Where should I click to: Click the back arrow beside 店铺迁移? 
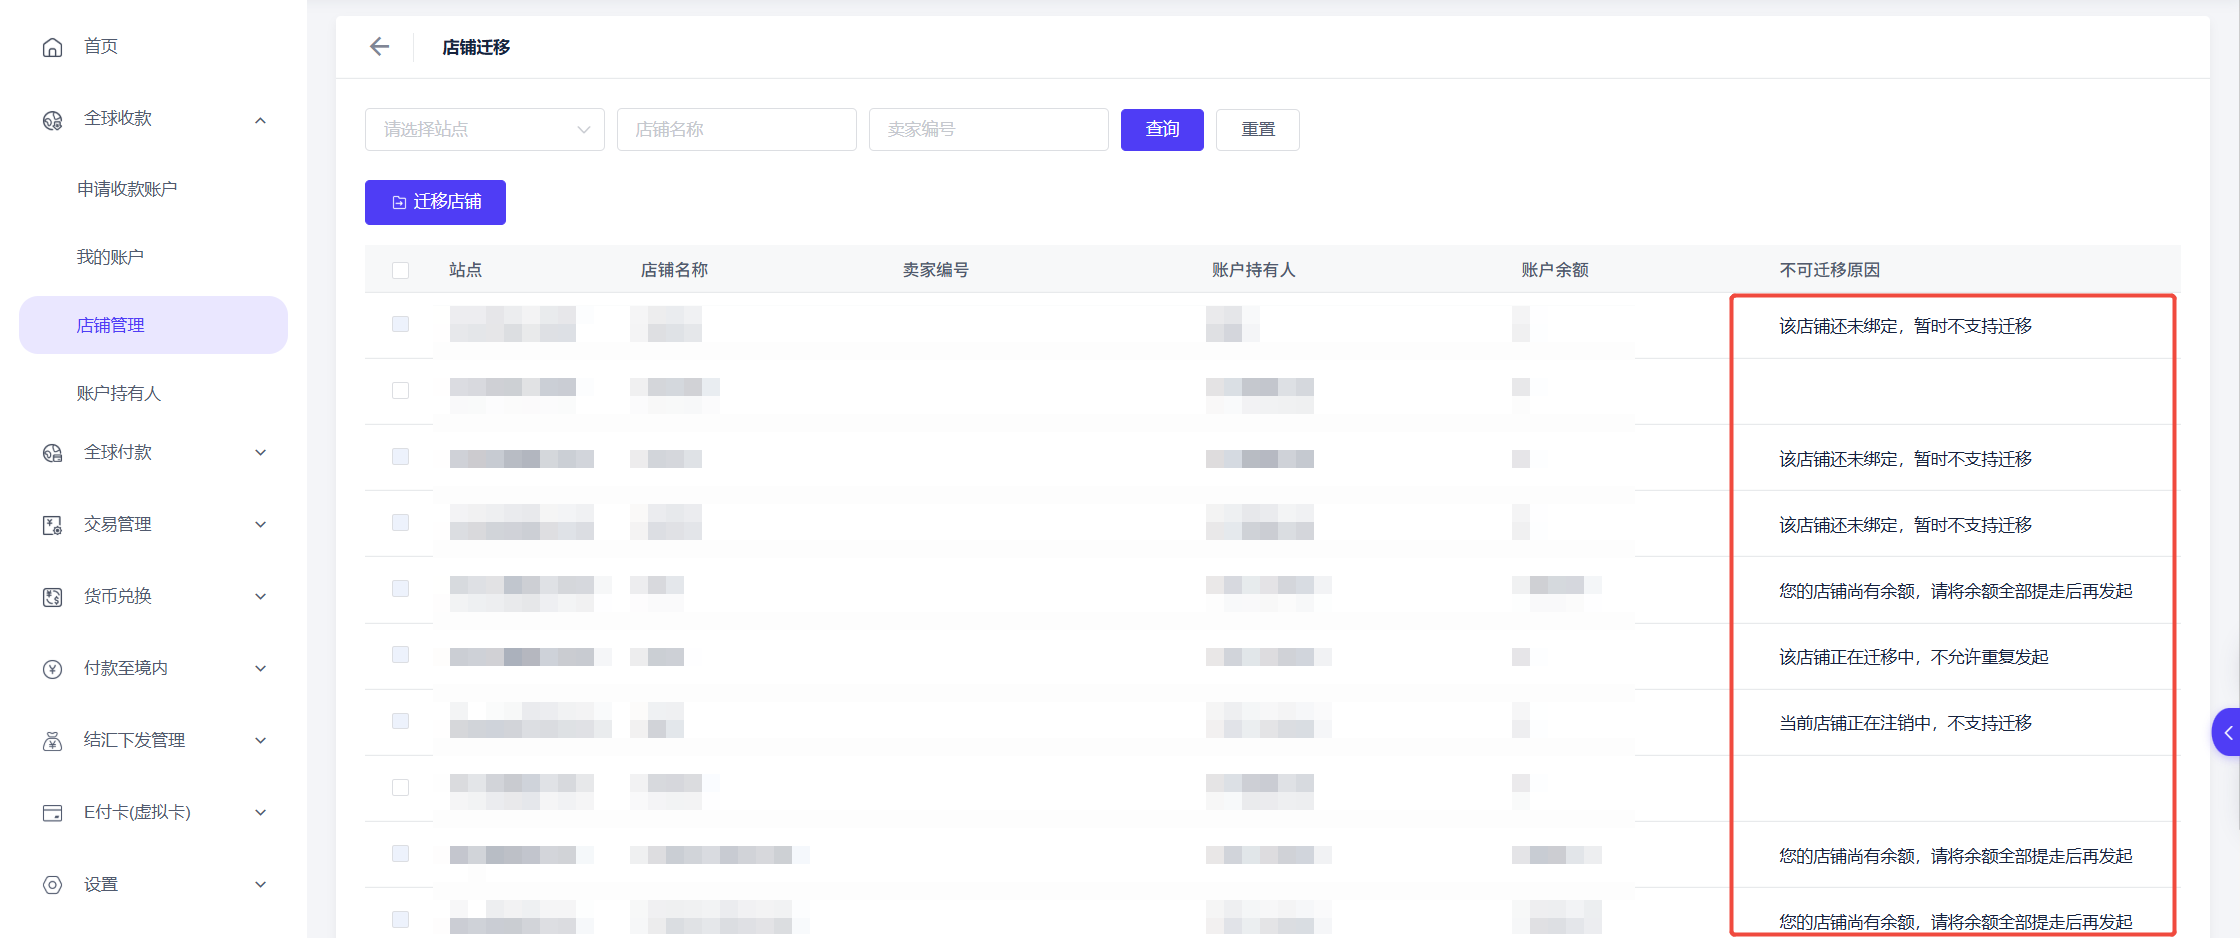click(379, 47)
